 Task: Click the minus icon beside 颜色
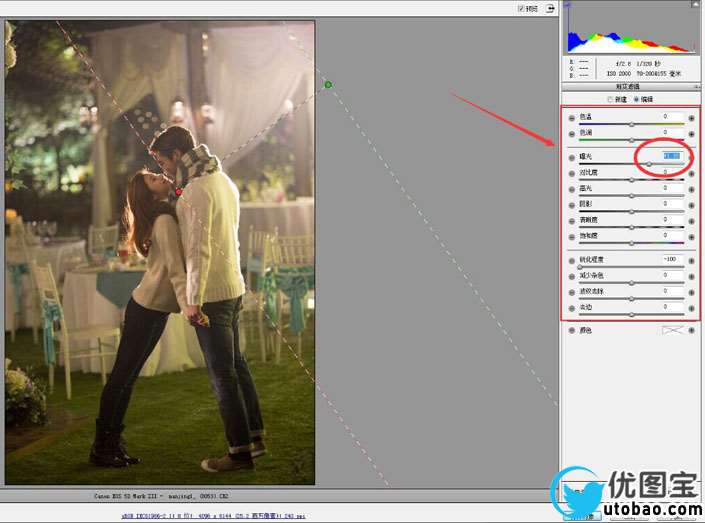click(571, 330)
